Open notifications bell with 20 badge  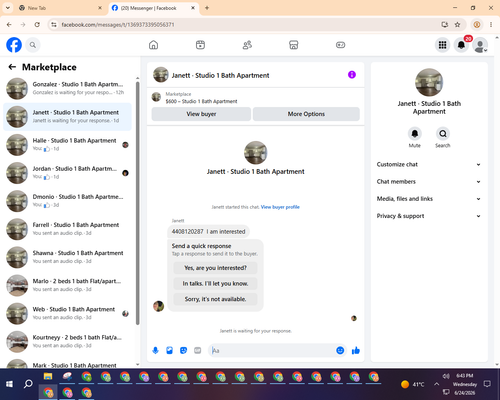coord(462,44)
